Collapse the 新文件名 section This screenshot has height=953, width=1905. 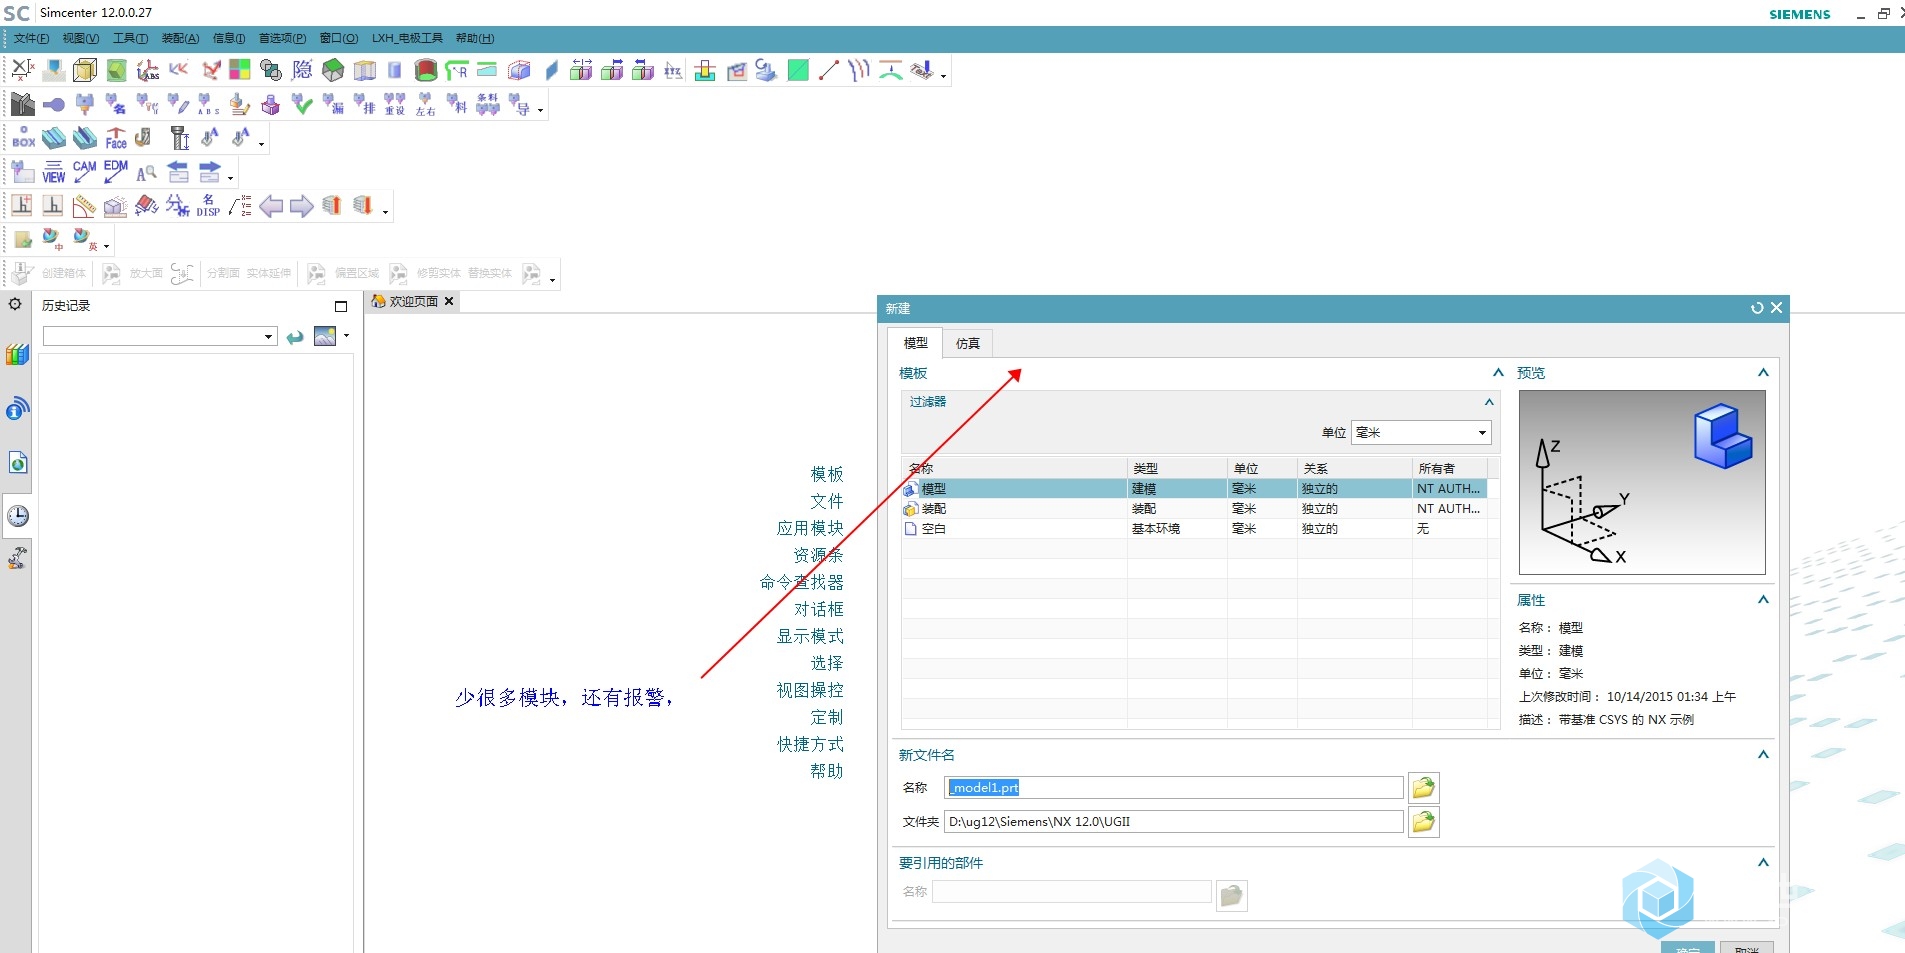click(1763, 754)
